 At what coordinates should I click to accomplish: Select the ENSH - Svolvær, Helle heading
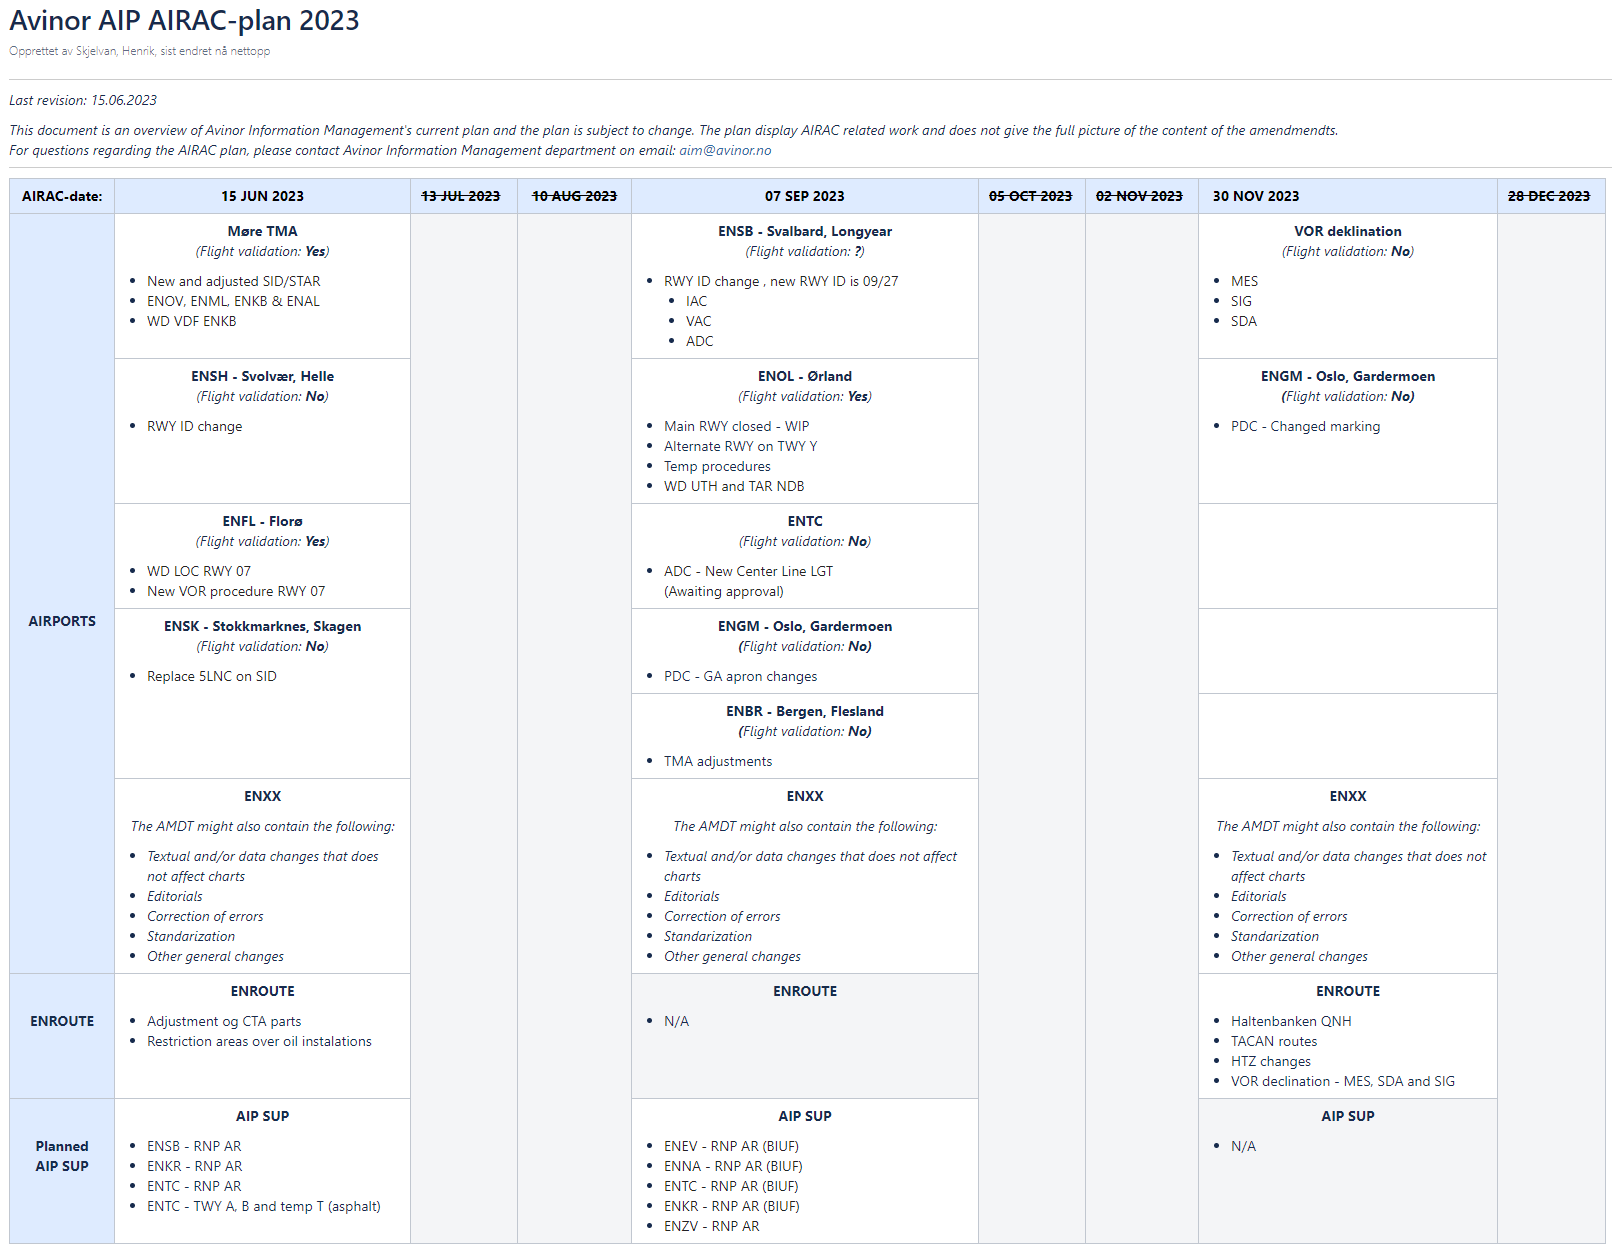(x=262, y=376)
